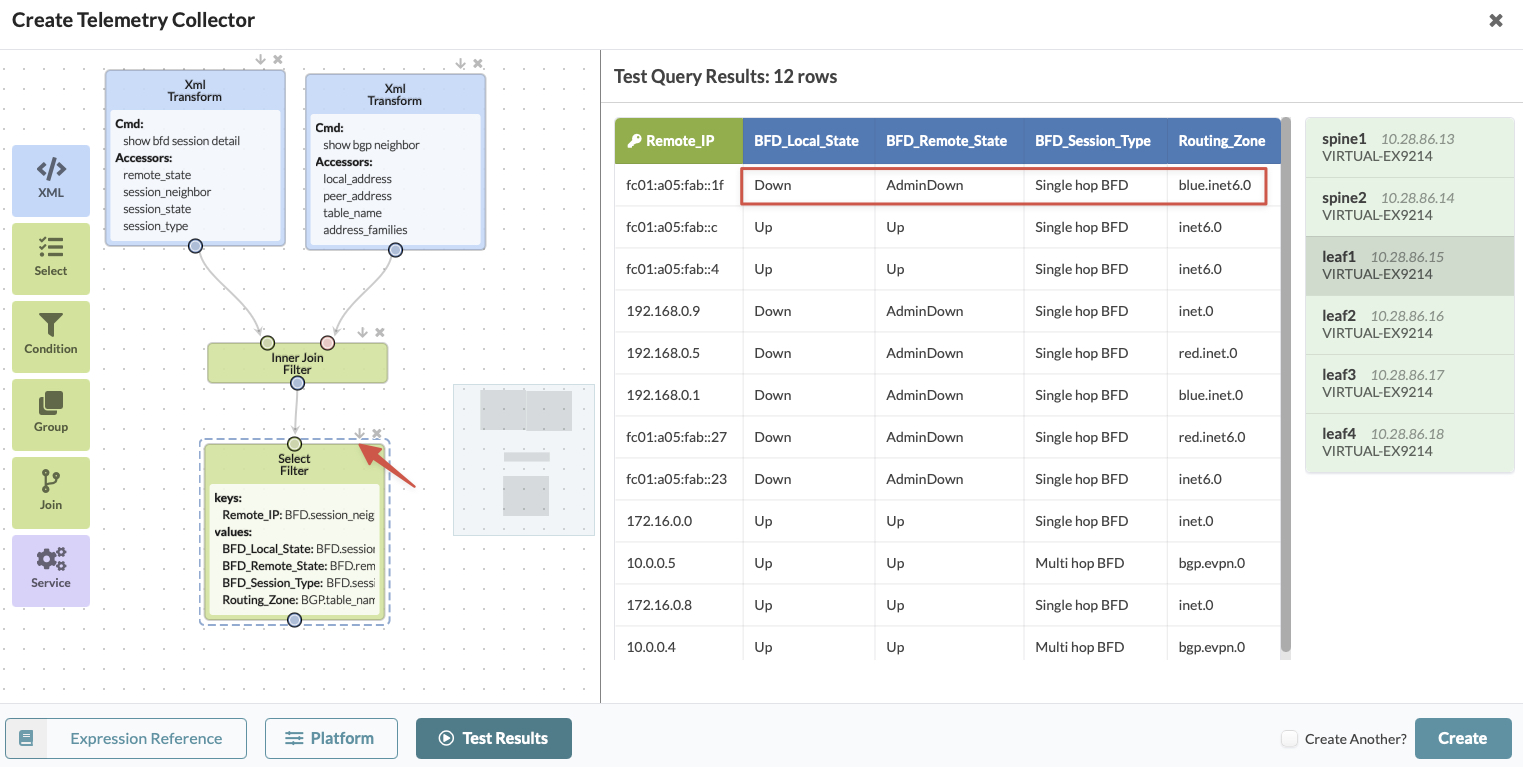
Task: Click cell blue.inet6.0
Action: point(1223,185)
